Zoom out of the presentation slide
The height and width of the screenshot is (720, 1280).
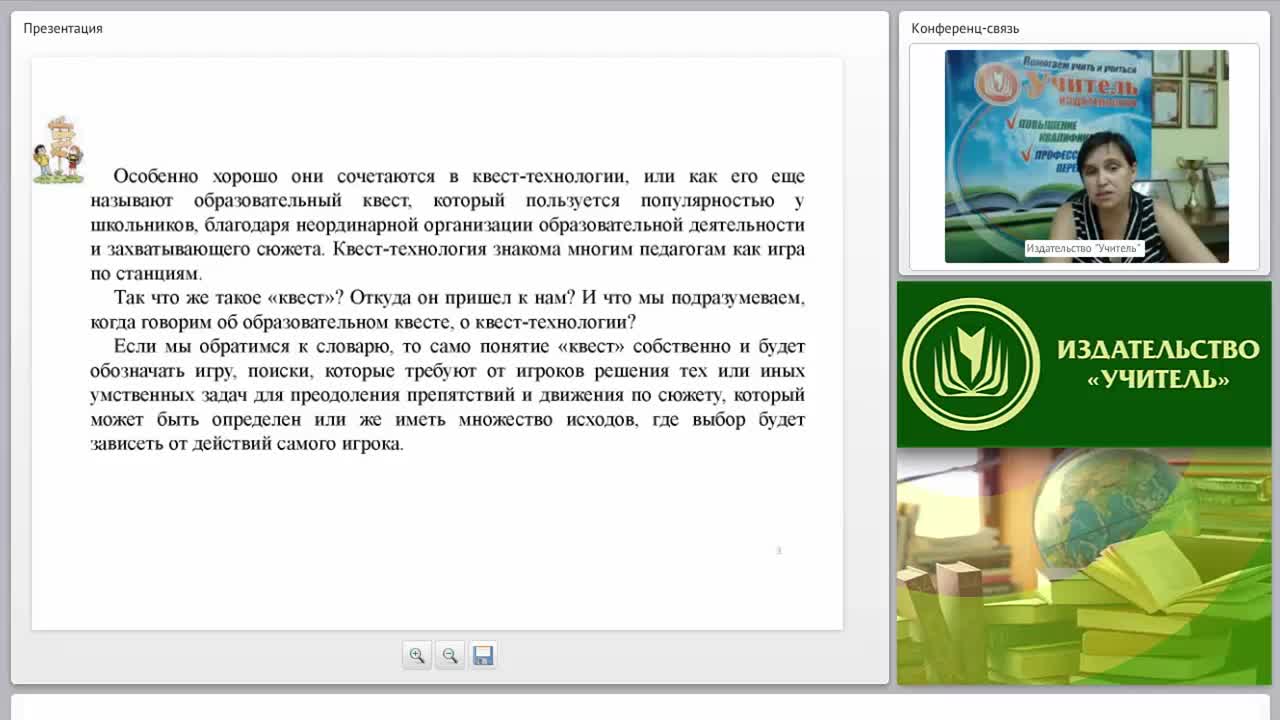pos(450,656)
